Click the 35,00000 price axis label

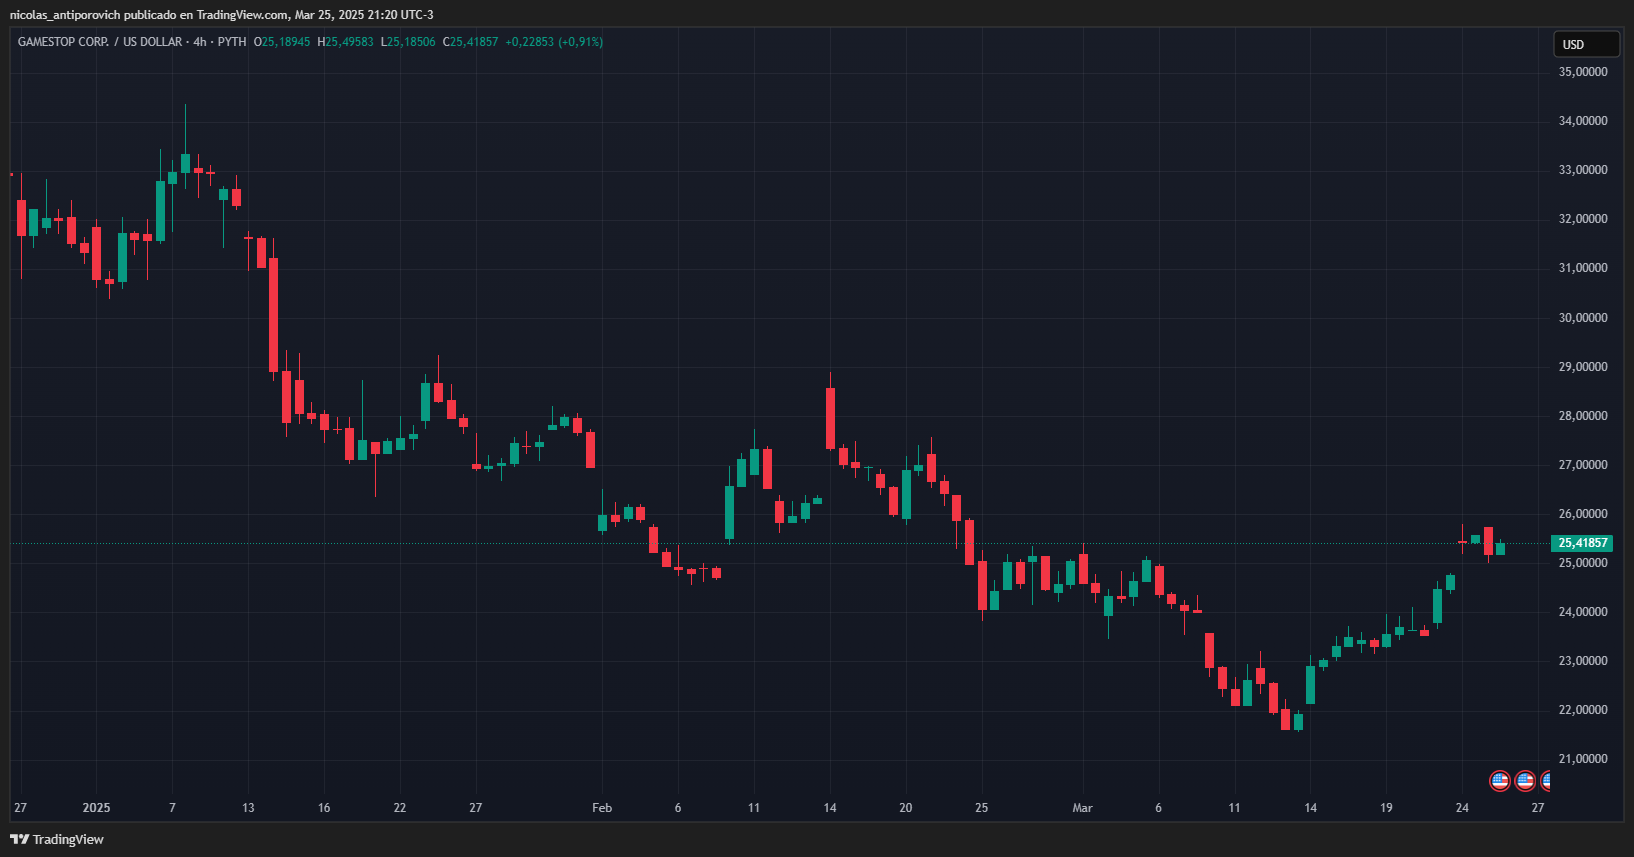coord(1583,72)
